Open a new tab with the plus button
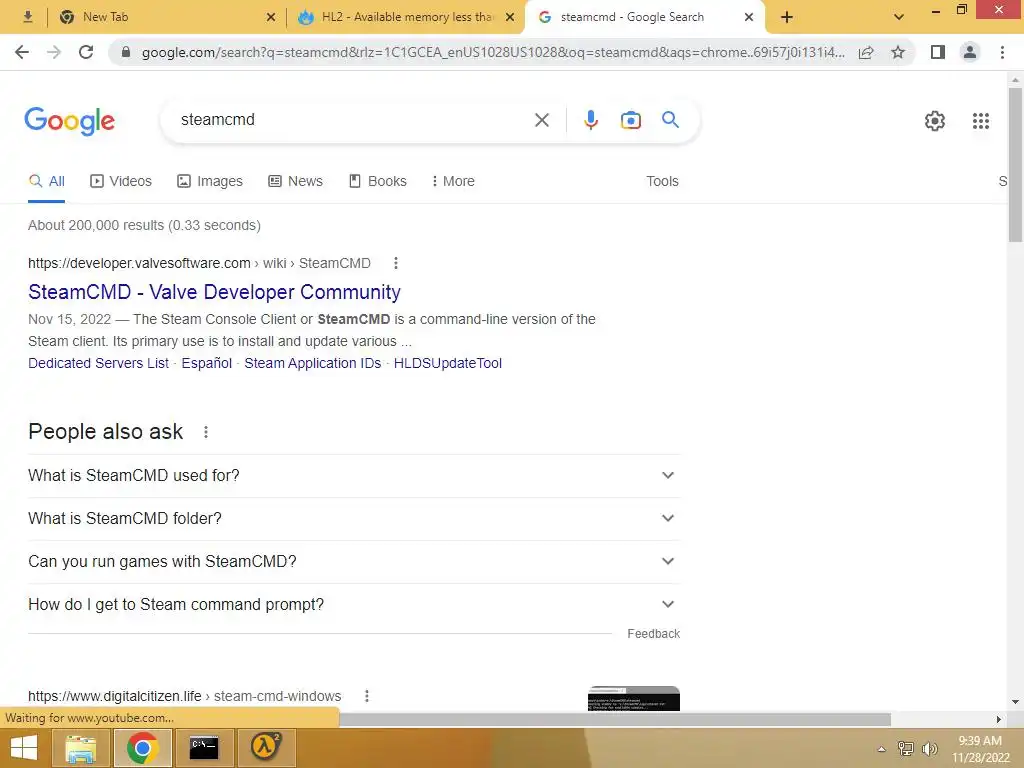The image size is (1024, 768). [x=787, y=17]
